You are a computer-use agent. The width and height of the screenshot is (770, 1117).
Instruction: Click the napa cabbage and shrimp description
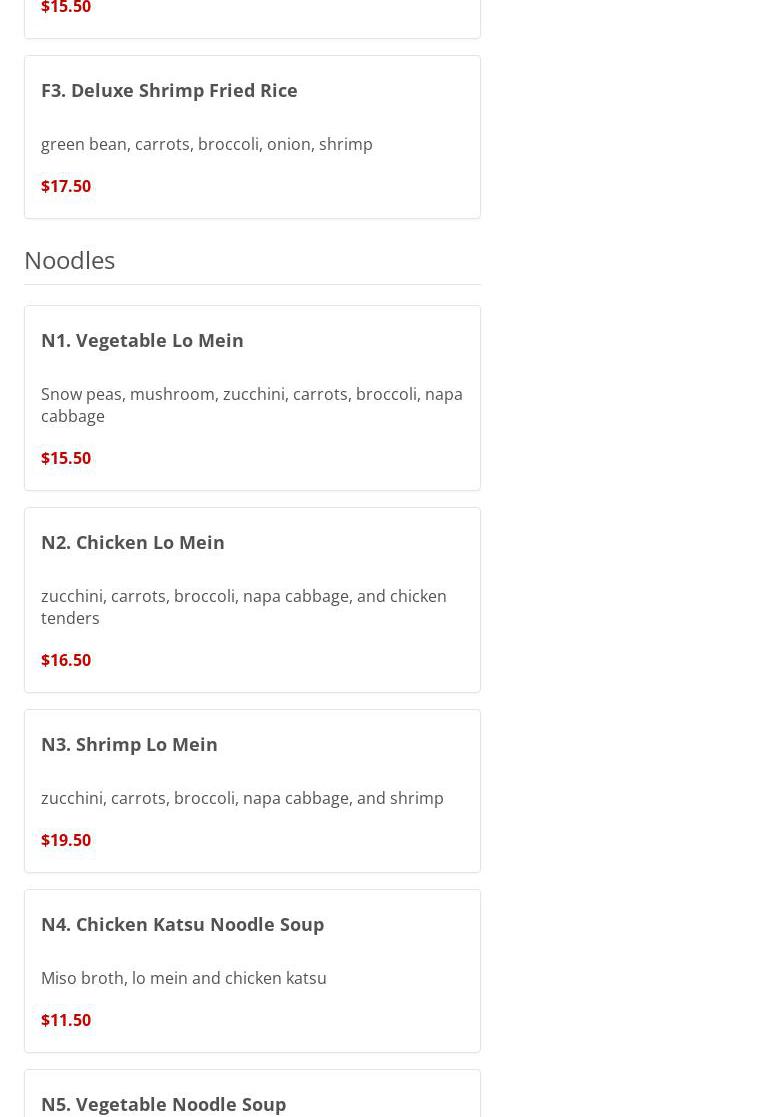click(242, 798)
